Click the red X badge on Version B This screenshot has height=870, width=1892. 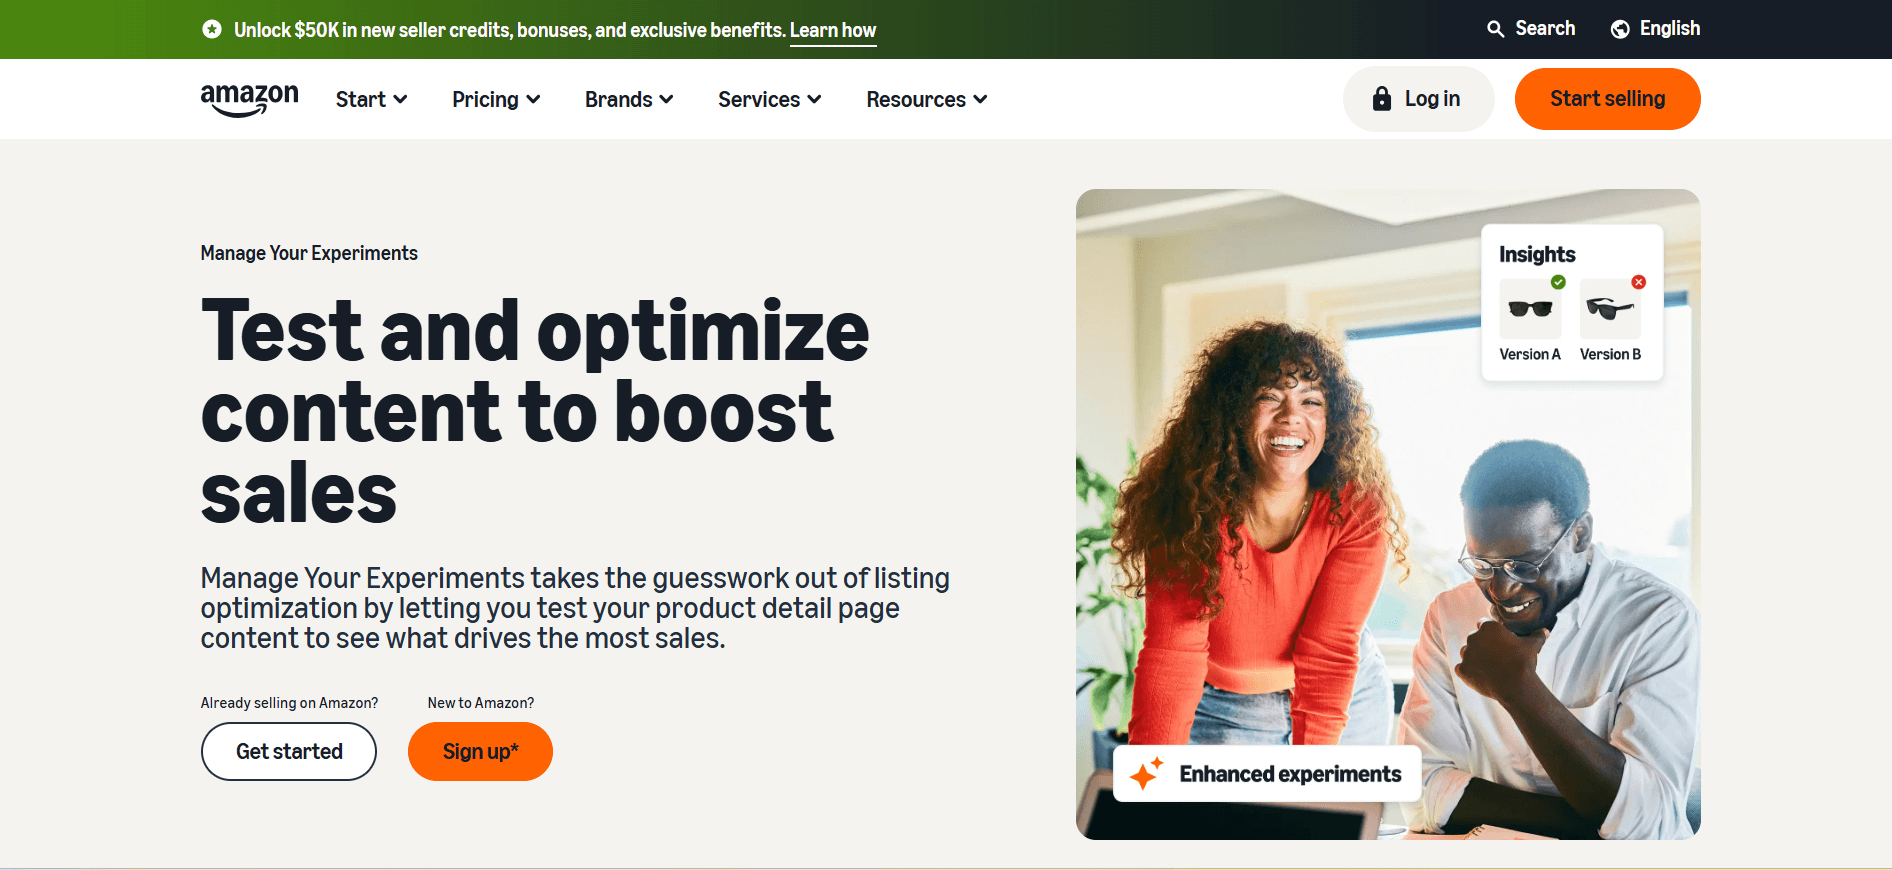1638,282
